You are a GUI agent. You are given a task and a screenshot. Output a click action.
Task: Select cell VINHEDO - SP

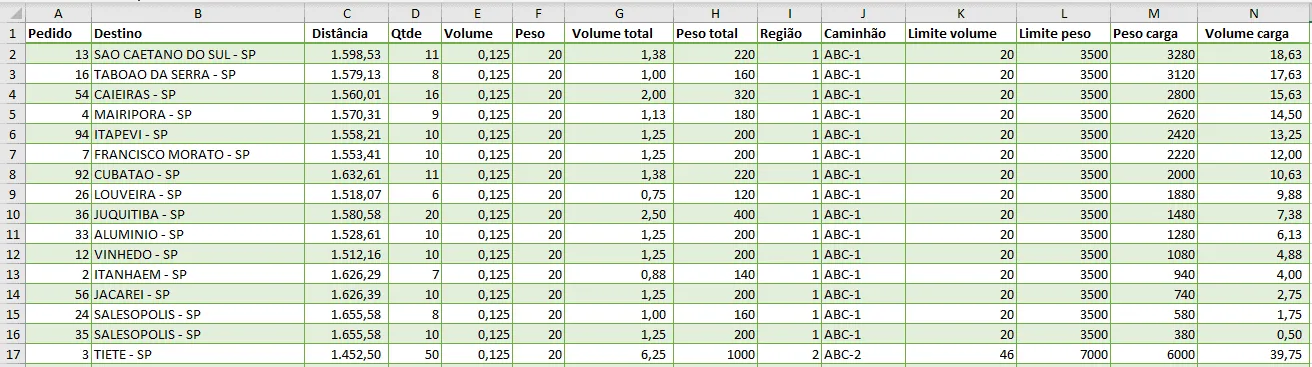pyautogui.click(x=199, y=254)
